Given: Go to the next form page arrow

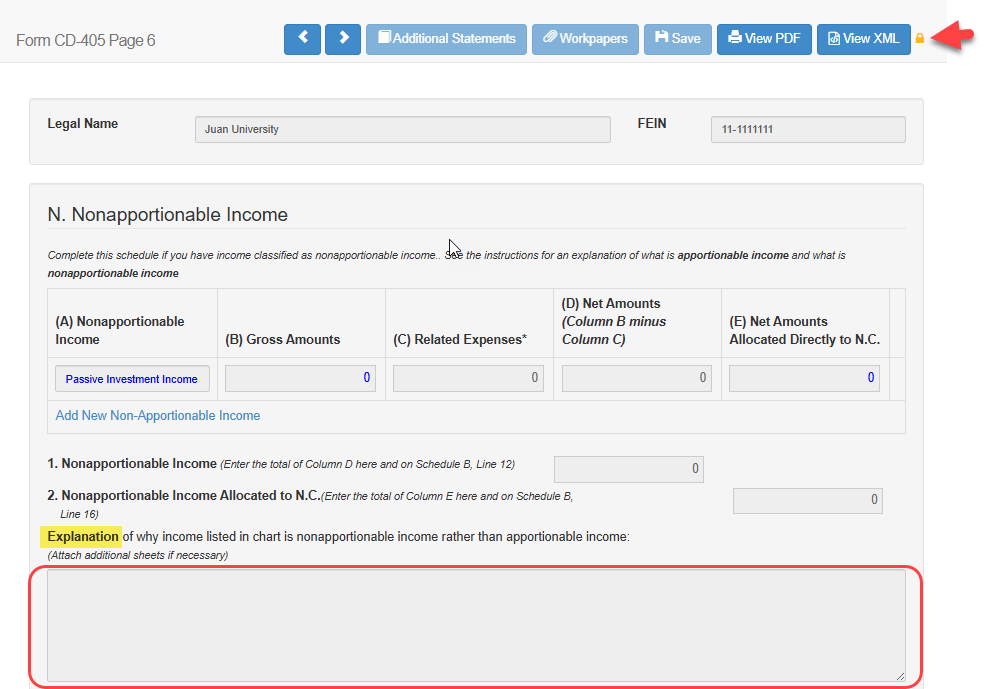Looking at the screenshot, I should tap(343, 39).
